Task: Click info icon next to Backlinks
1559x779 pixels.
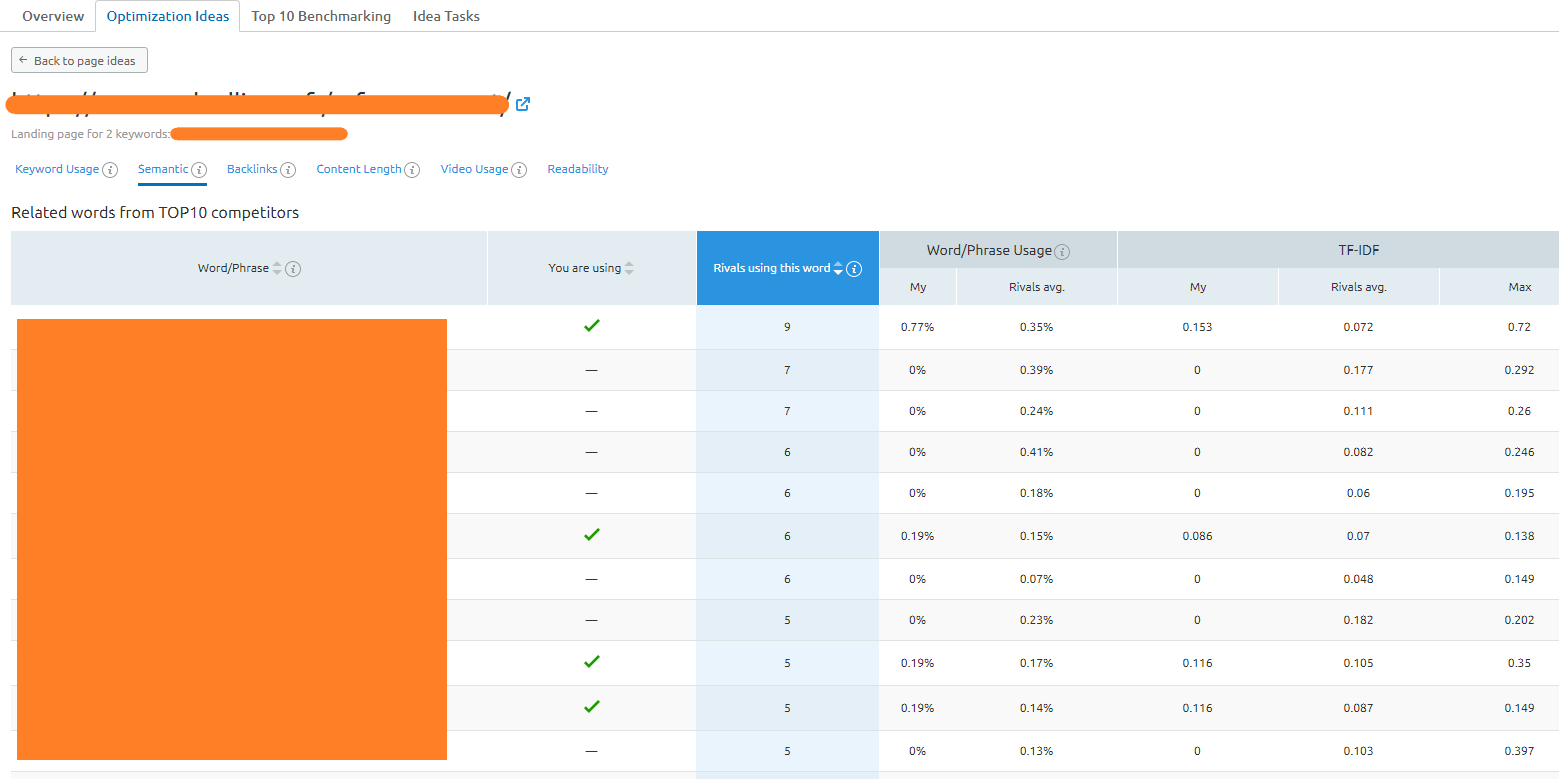Action: (288, 170)
